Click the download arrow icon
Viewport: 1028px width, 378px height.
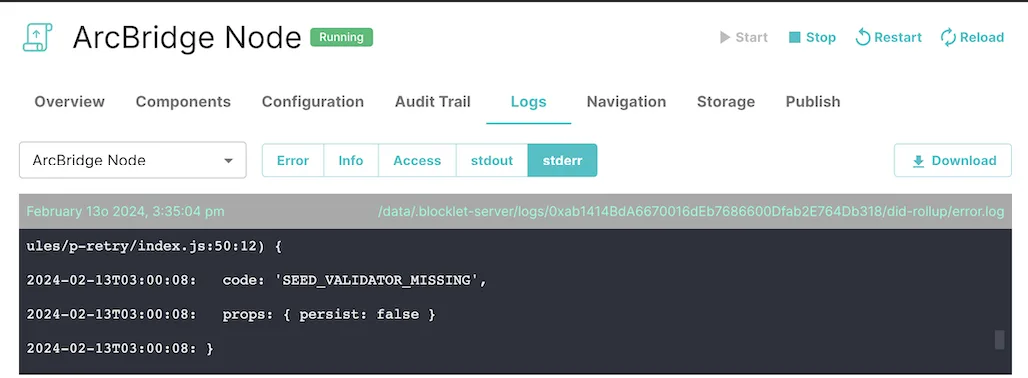(919, 161)
